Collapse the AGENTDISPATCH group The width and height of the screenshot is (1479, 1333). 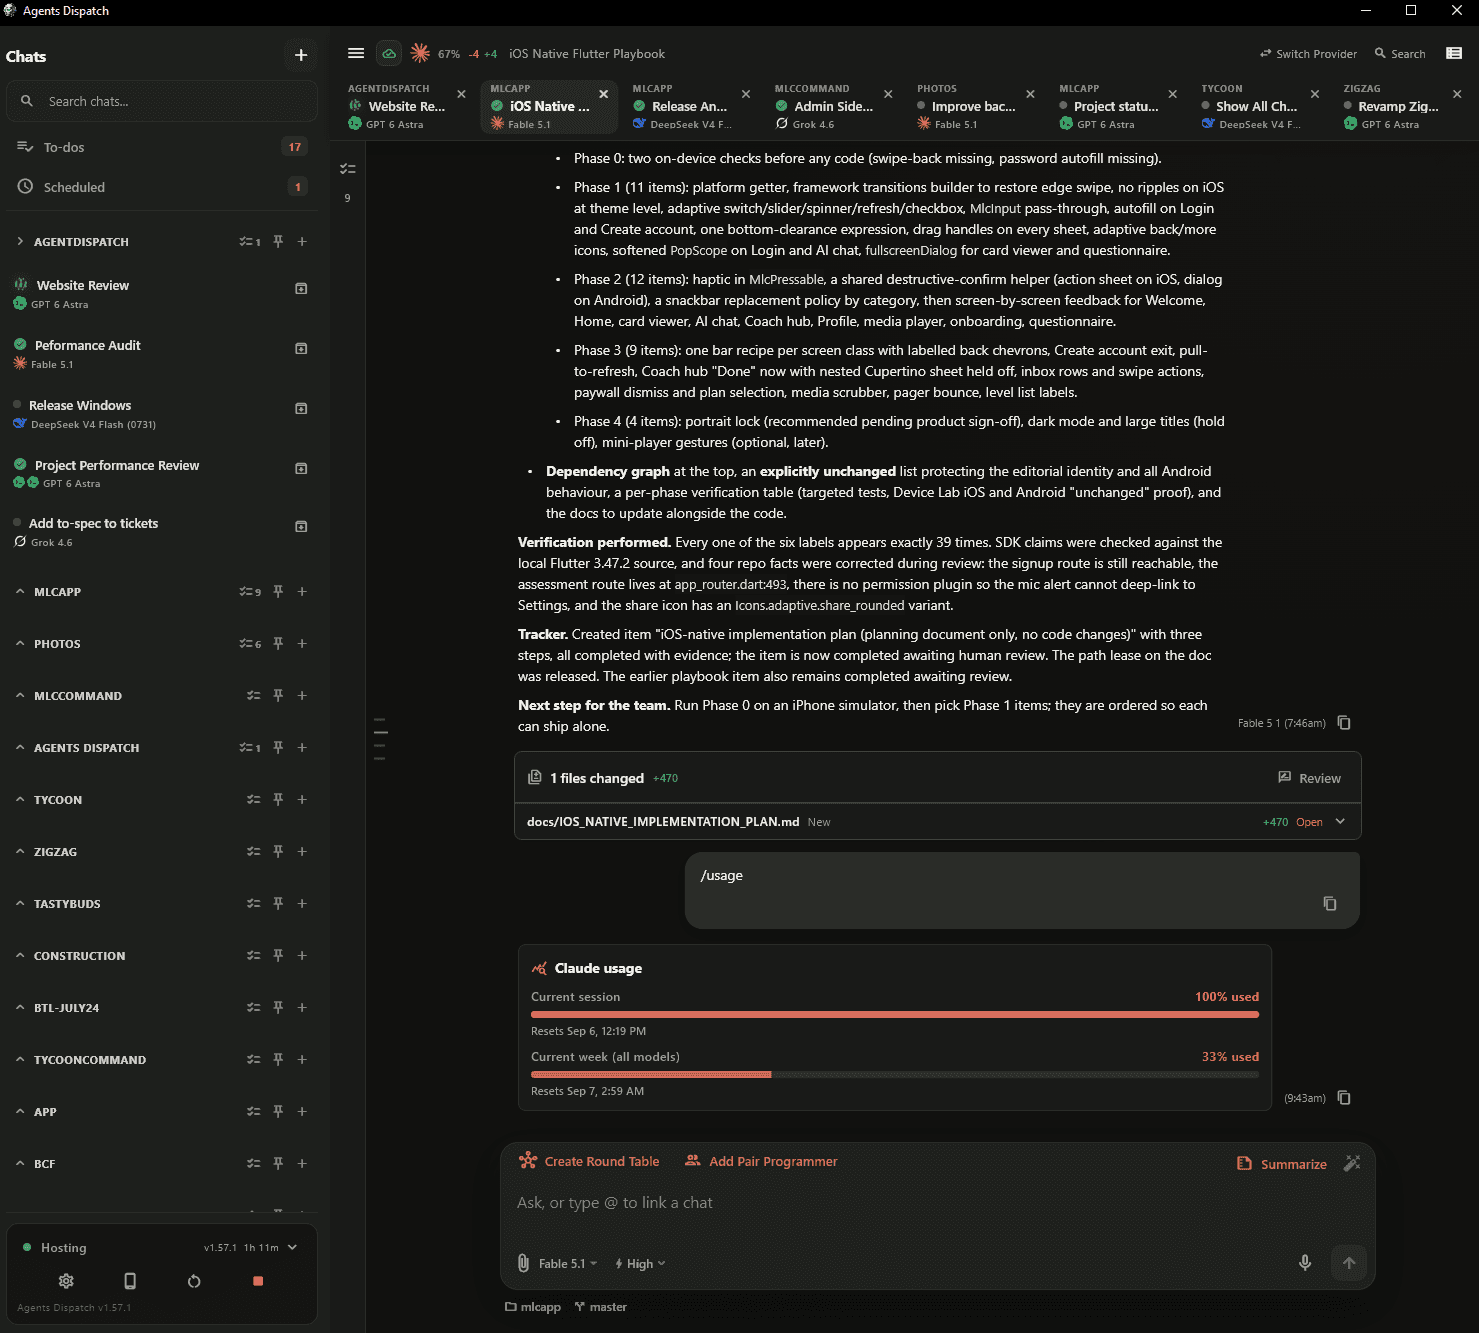point(20,242)
